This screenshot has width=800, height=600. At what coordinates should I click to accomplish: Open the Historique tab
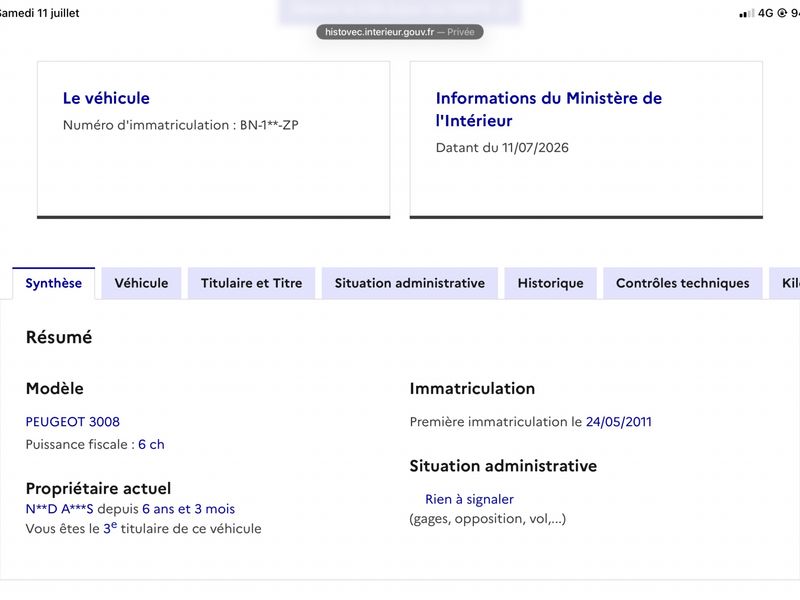[x=551, y=283]
